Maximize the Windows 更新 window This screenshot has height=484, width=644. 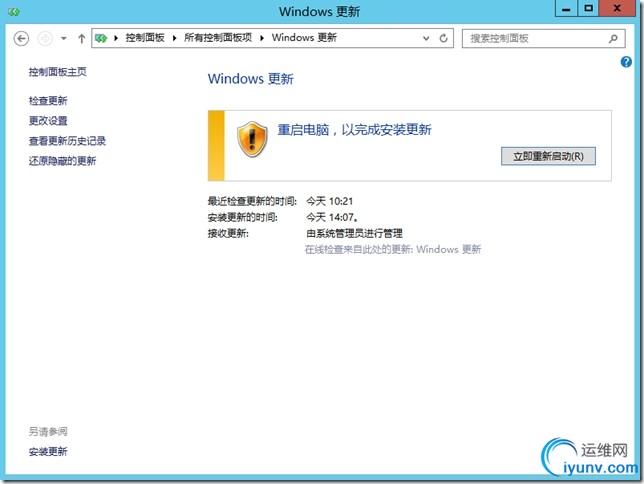click(588, 8)
